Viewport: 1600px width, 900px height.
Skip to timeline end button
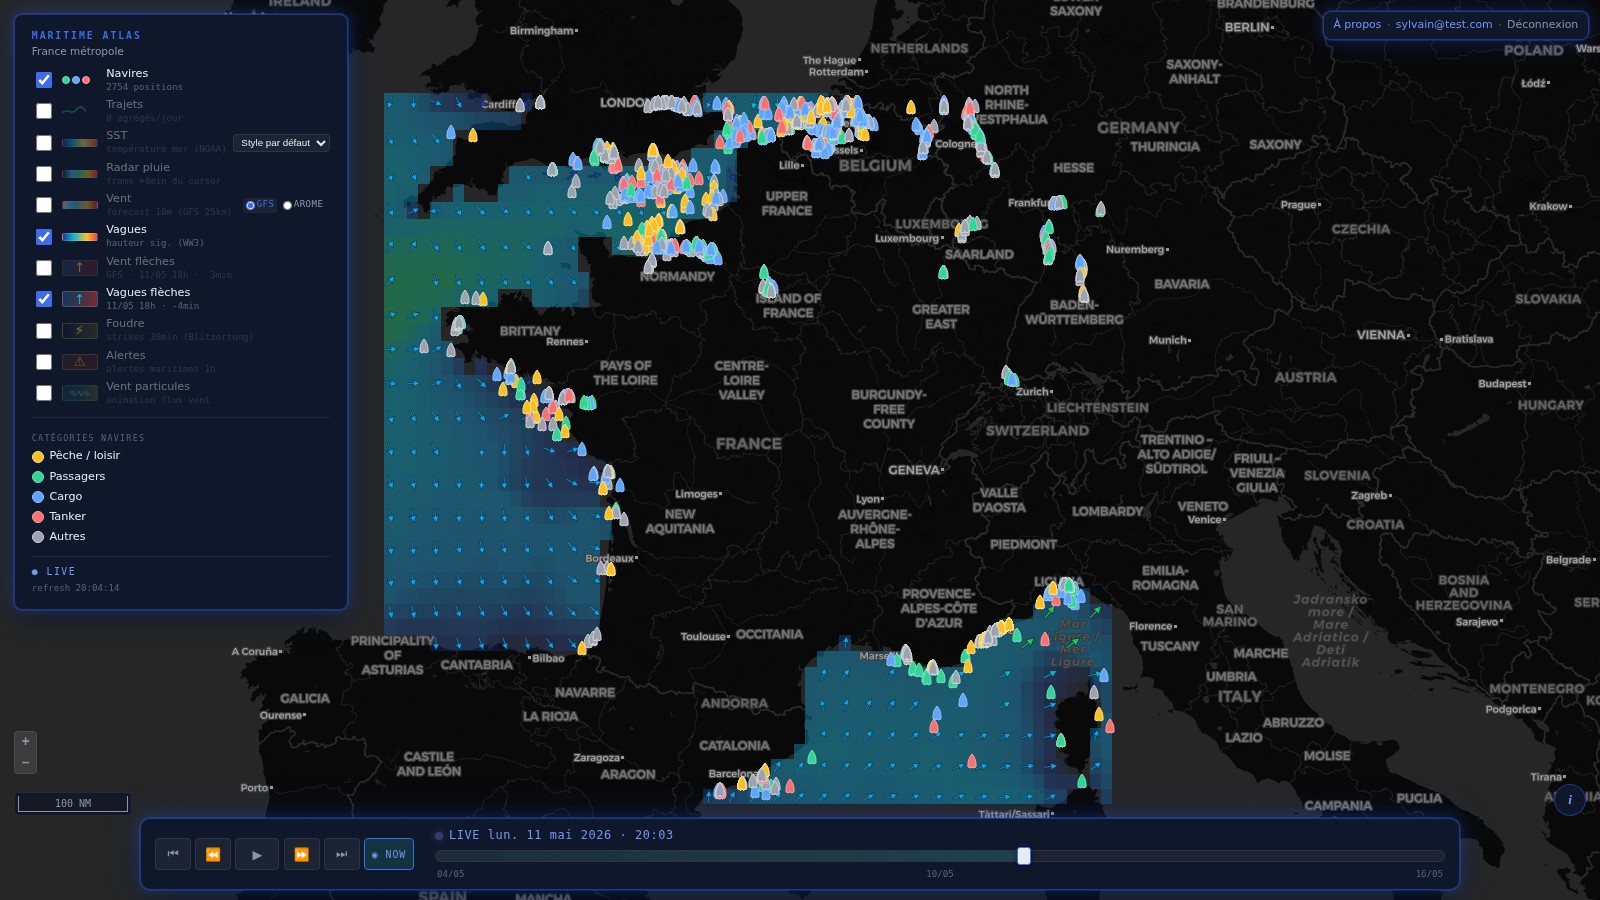click(342, 854)
